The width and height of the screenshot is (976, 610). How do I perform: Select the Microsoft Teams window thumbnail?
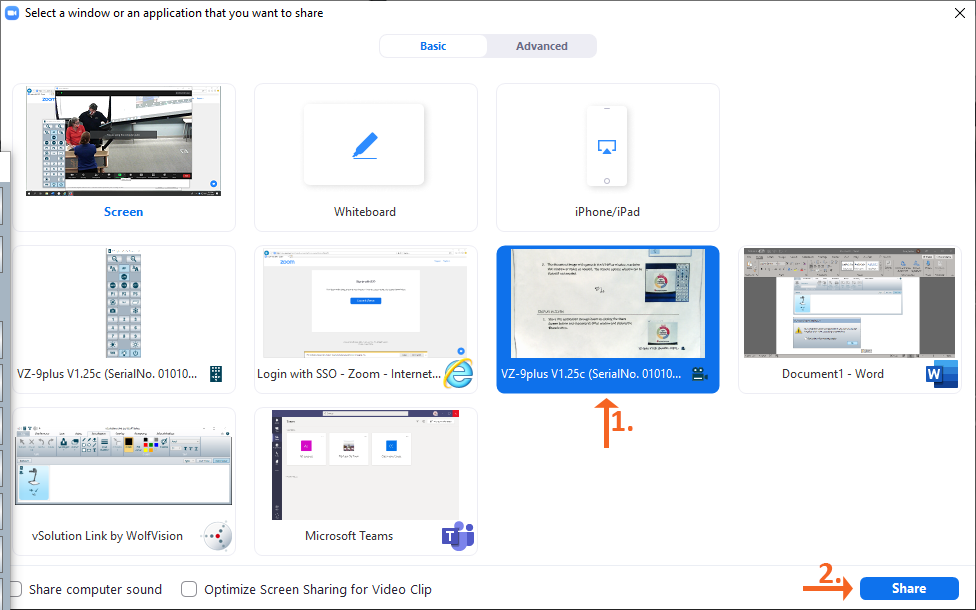coord(364,465)
